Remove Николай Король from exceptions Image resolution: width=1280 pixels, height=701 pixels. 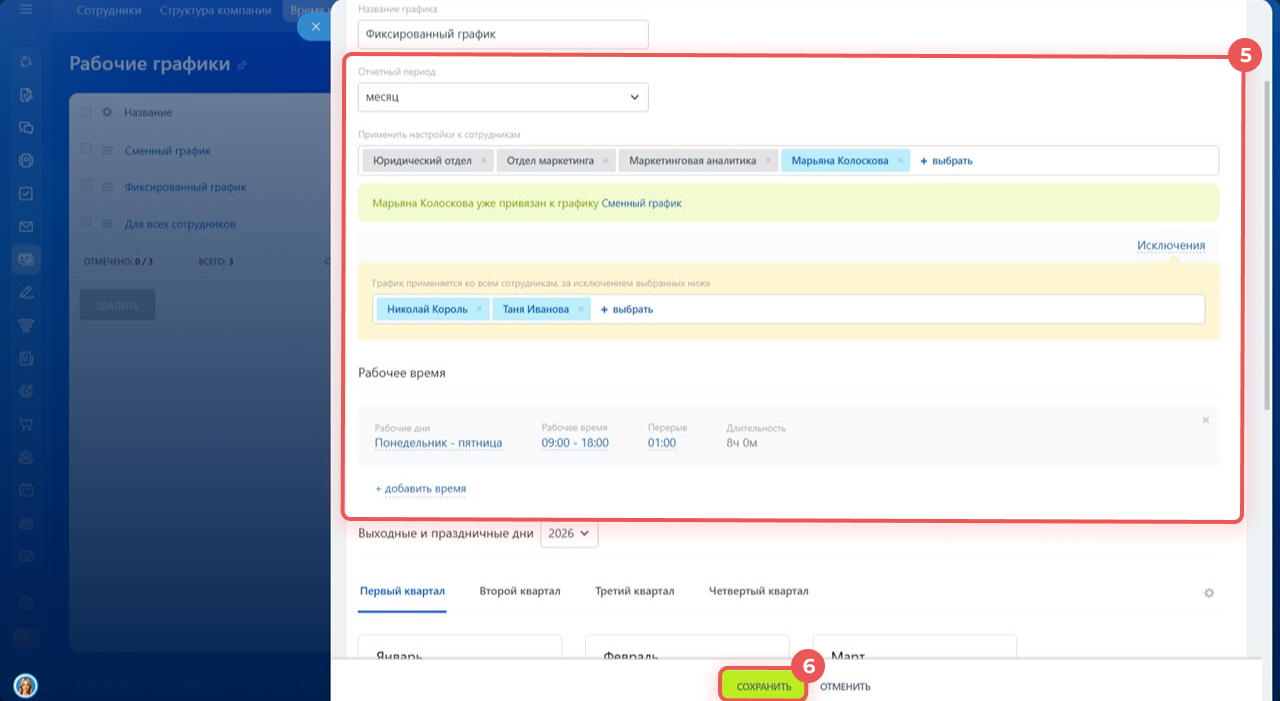click(479, 310)
